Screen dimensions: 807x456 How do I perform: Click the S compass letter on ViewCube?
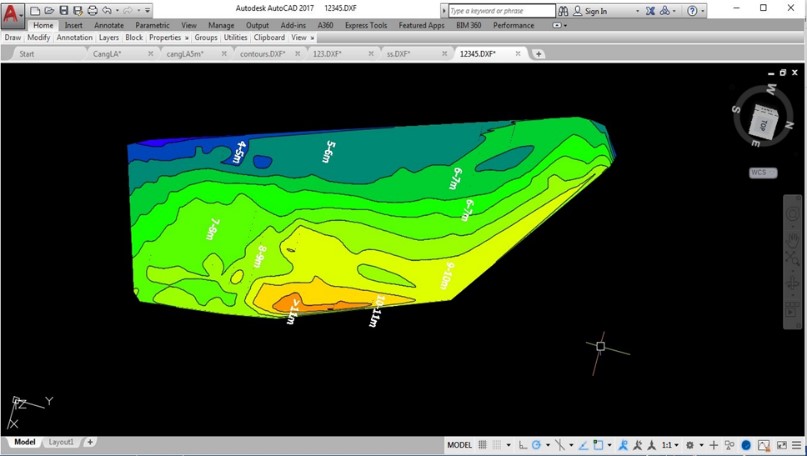736,109
